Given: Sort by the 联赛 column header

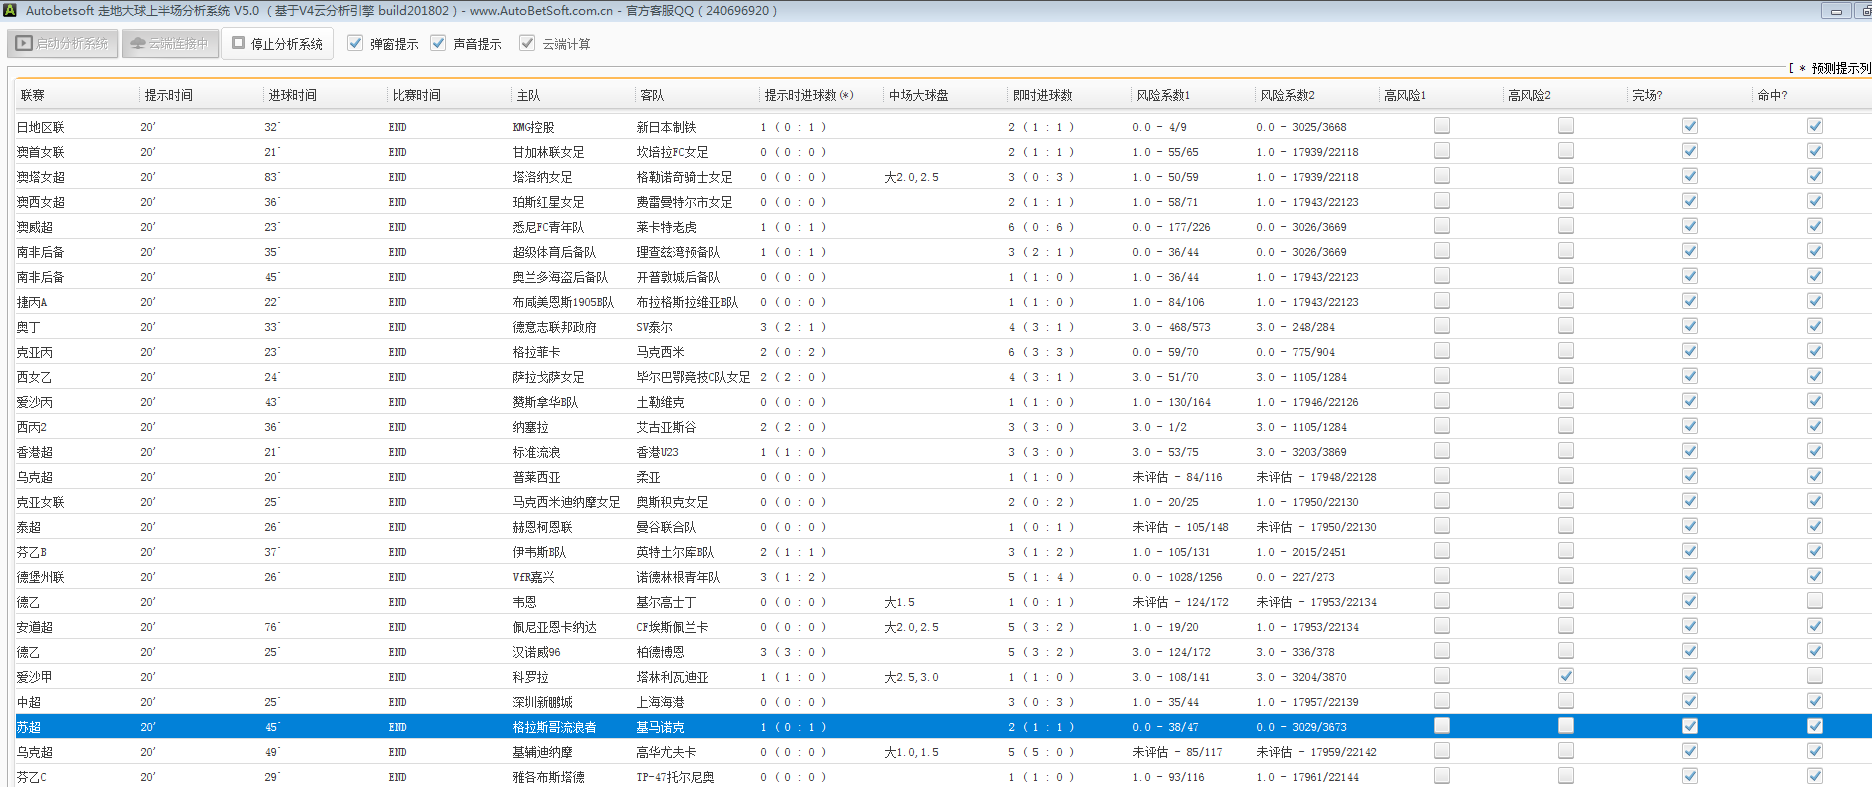Looking at the screenshot, I should (x=33, y=96).
